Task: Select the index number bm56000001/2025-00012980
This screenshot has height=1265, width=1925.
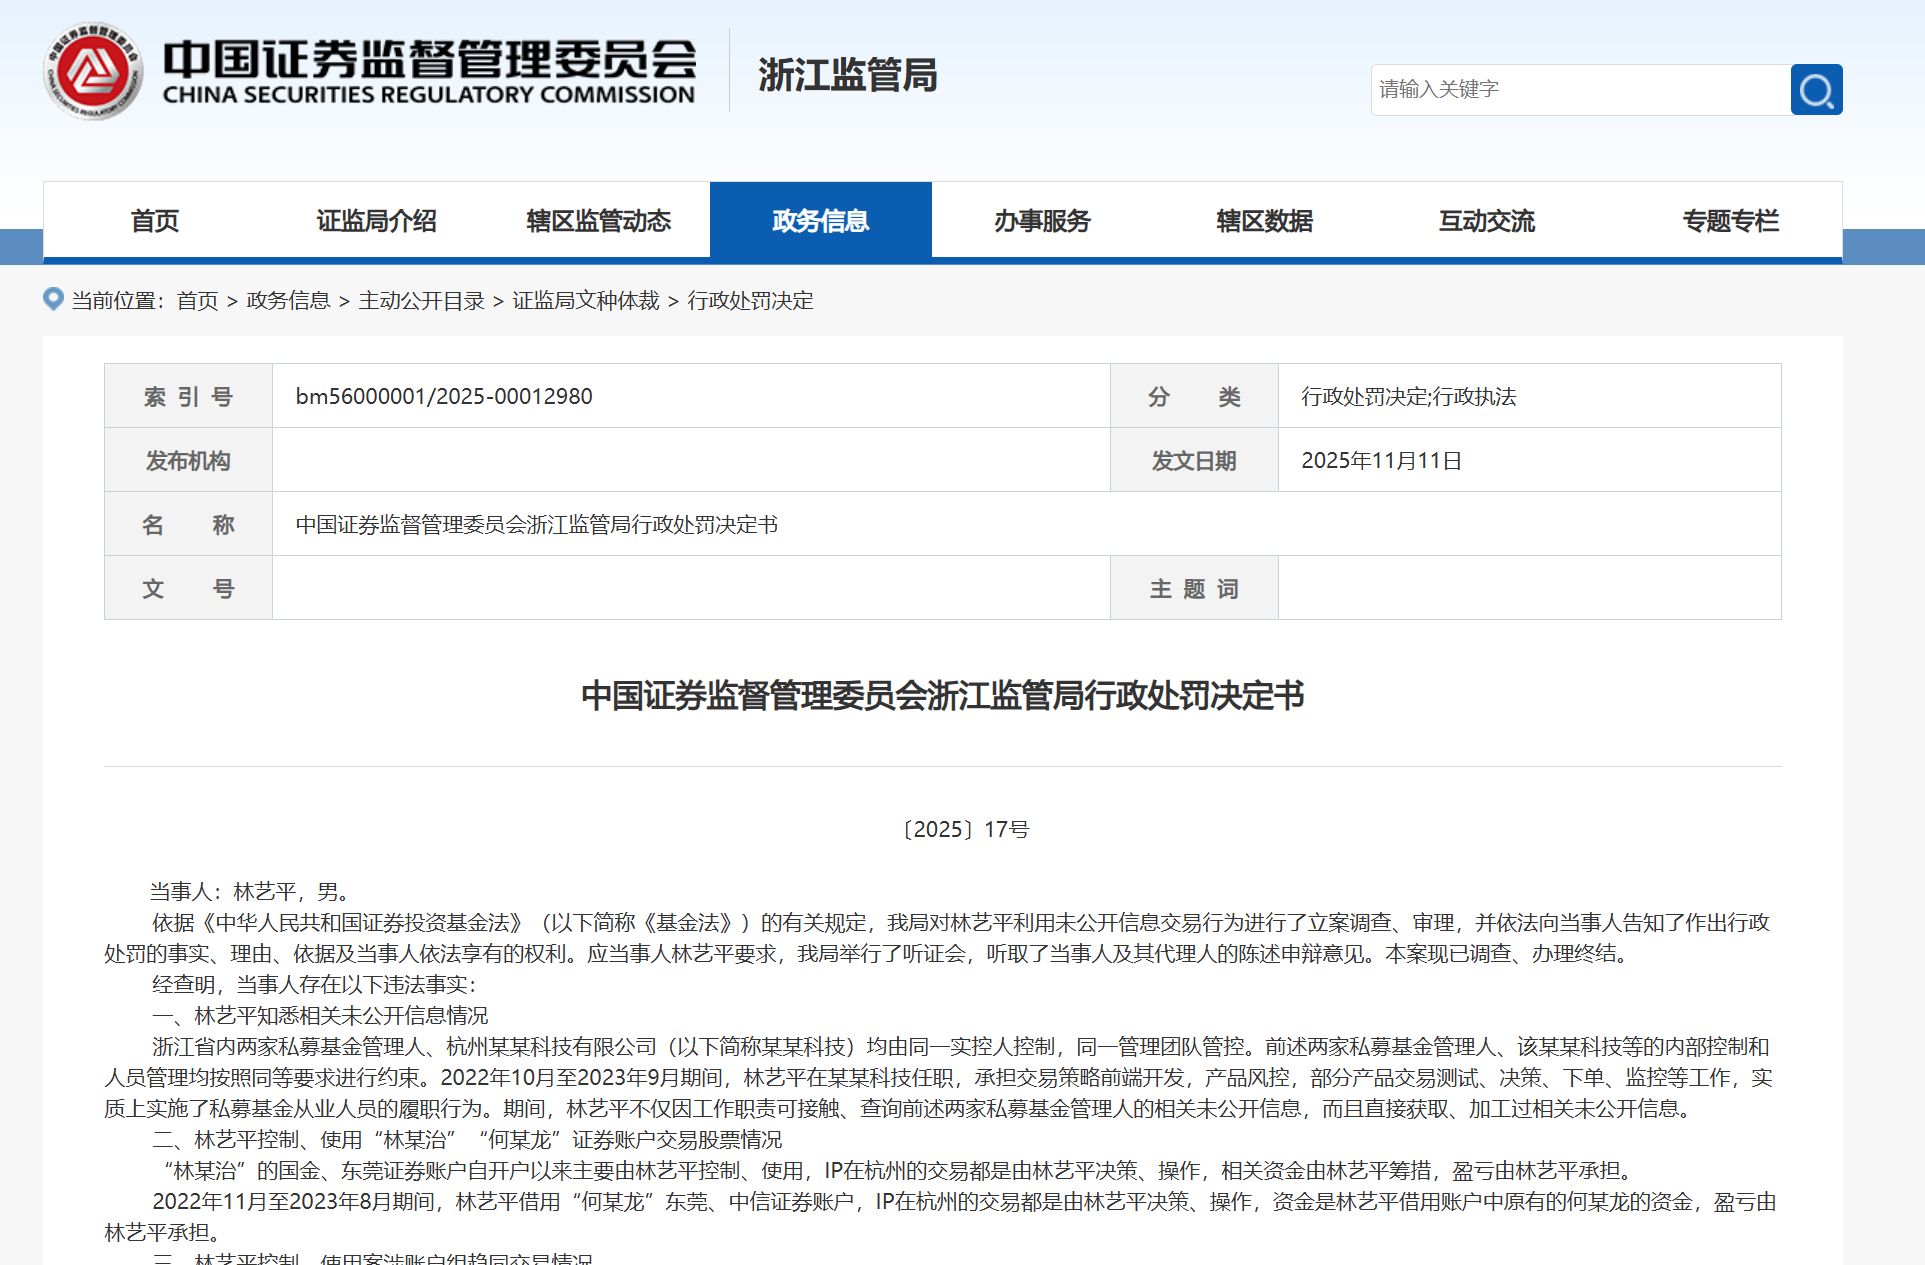Action: pos(443,395)
